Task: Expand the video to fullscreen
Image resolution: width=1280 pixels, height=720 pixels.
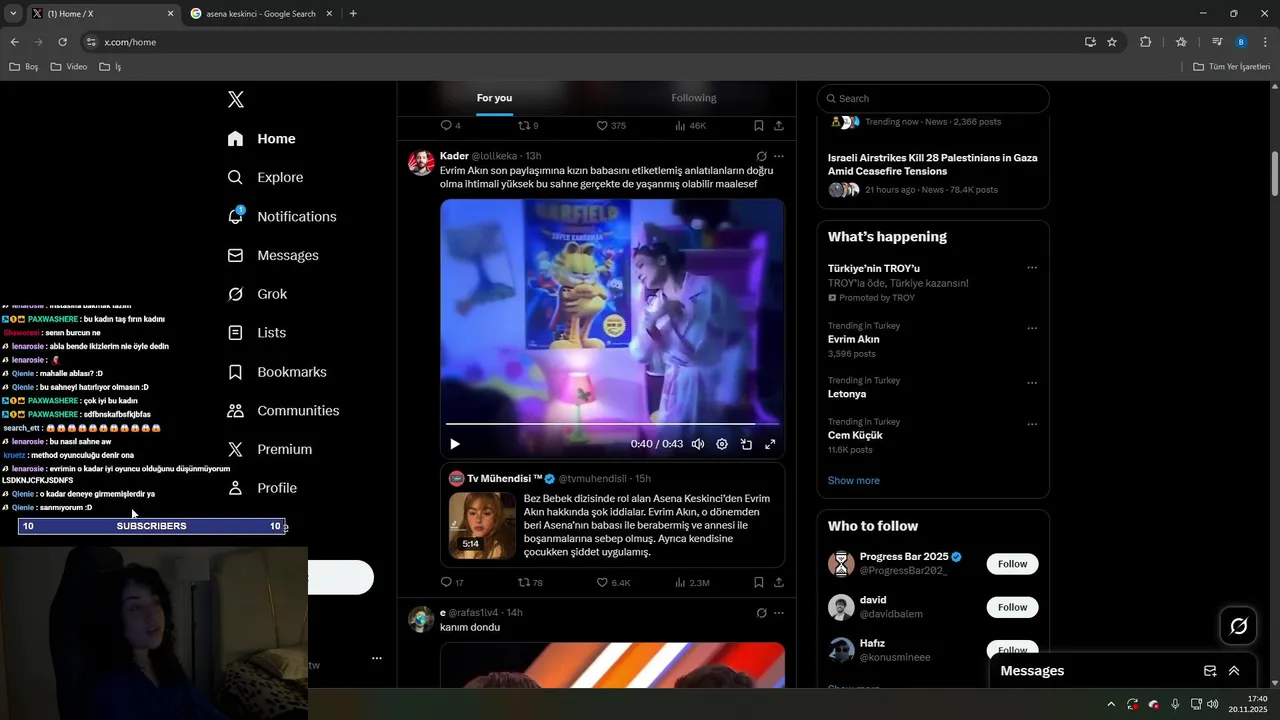Action: tap(770, 444)
